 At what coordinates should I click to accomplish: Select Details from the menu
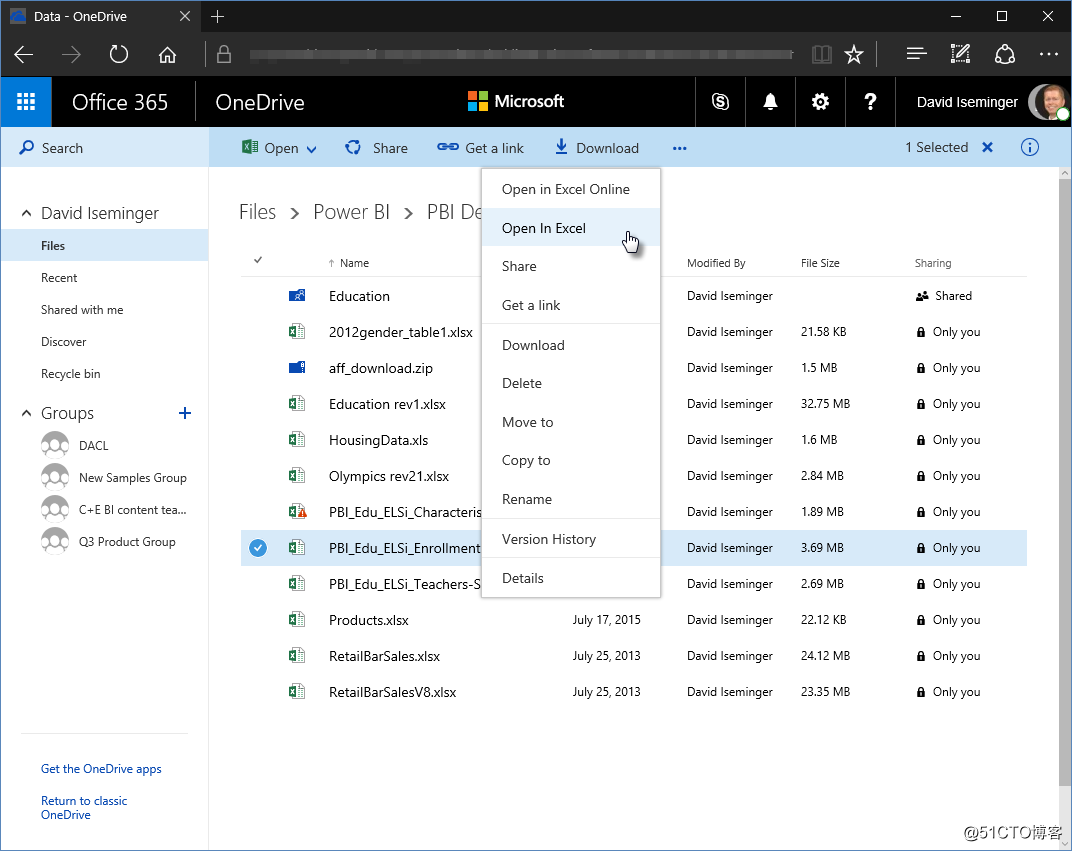click(x=571, y=578)
